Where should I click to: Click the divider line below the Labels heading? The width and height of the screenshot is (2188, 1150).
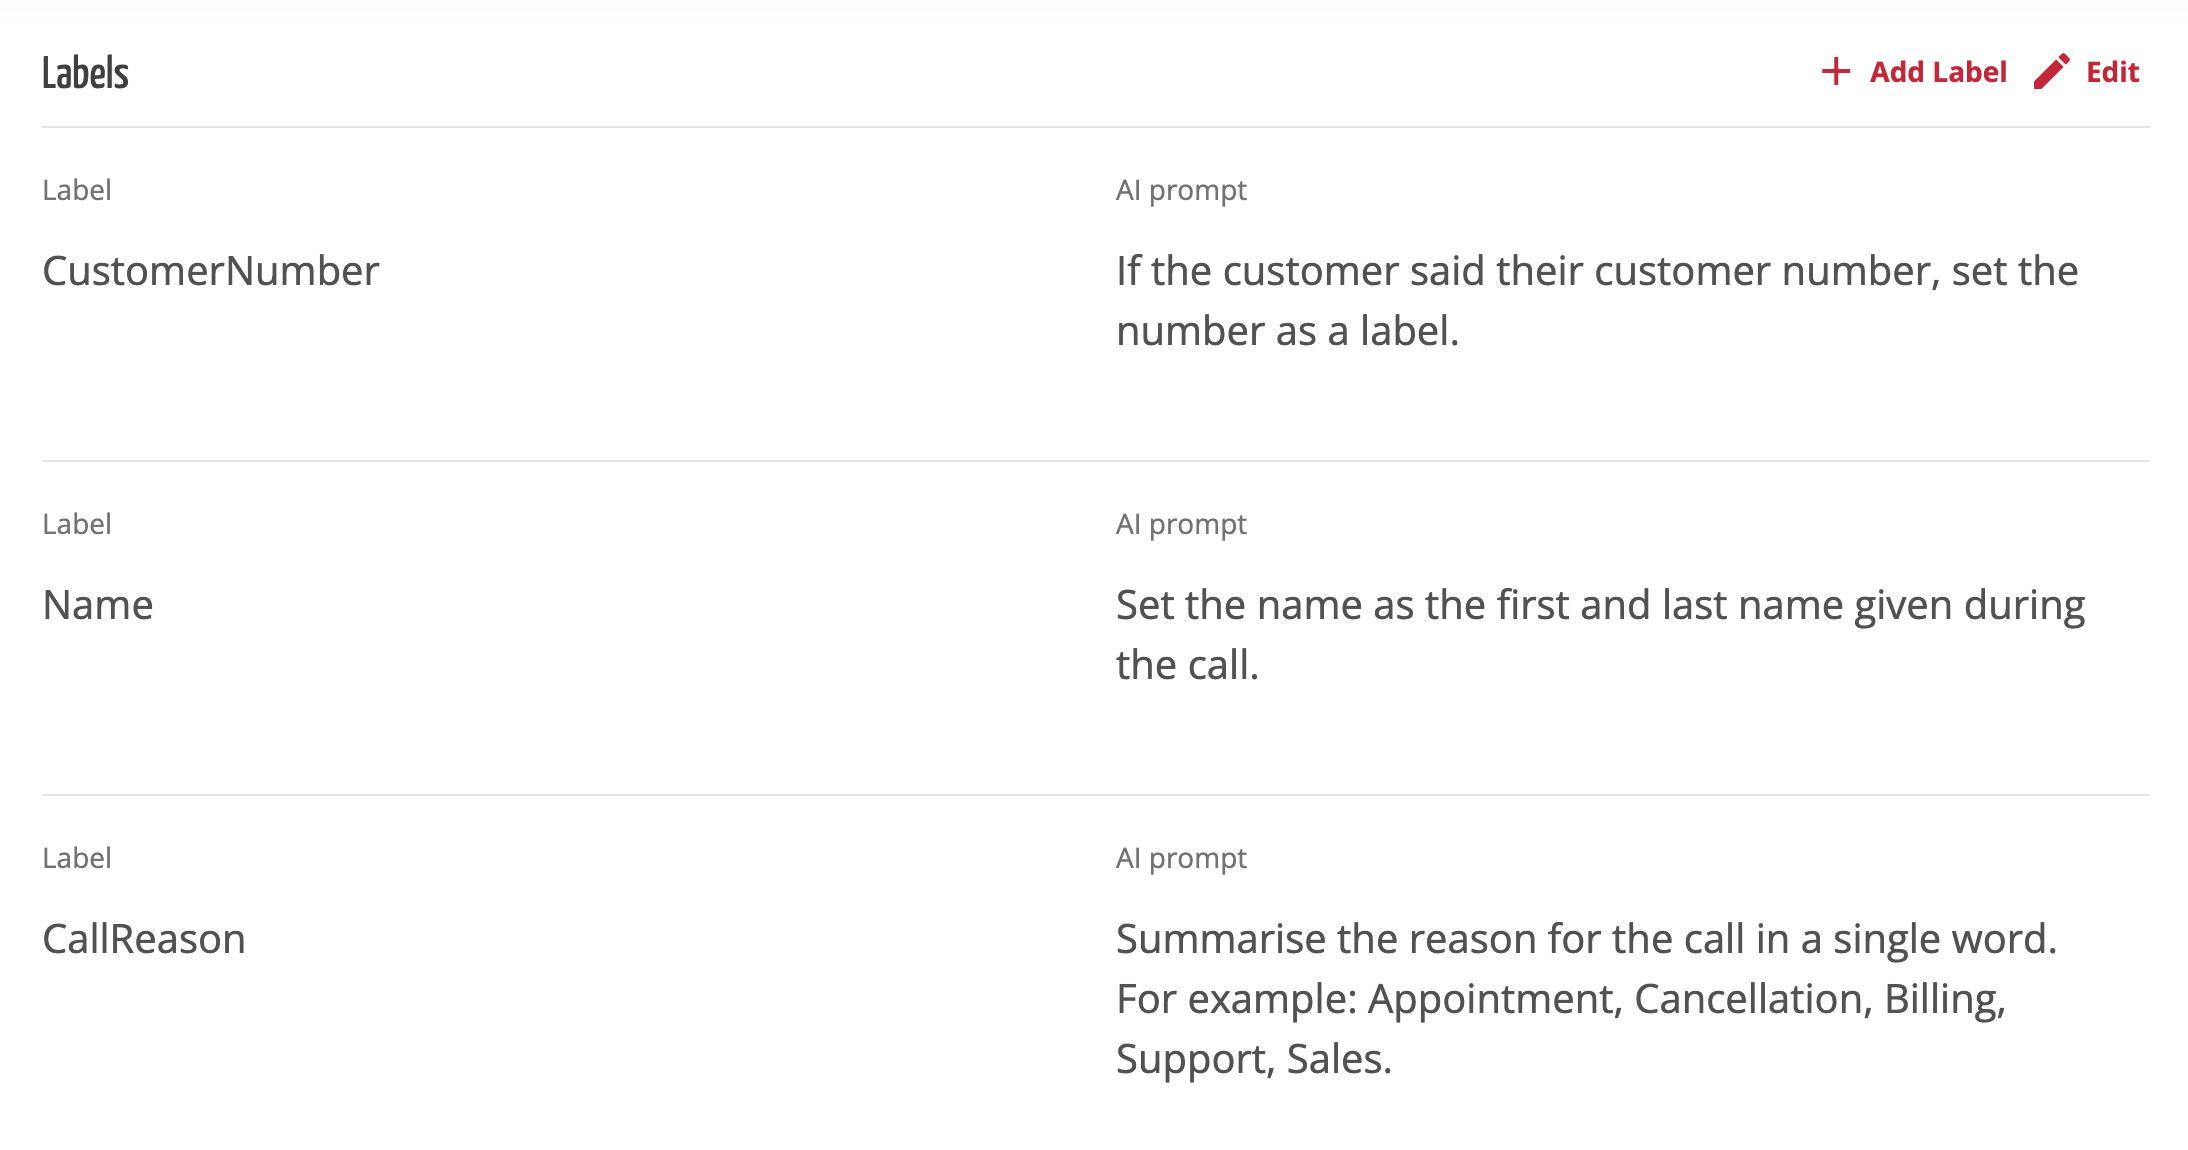[1095, 127]
